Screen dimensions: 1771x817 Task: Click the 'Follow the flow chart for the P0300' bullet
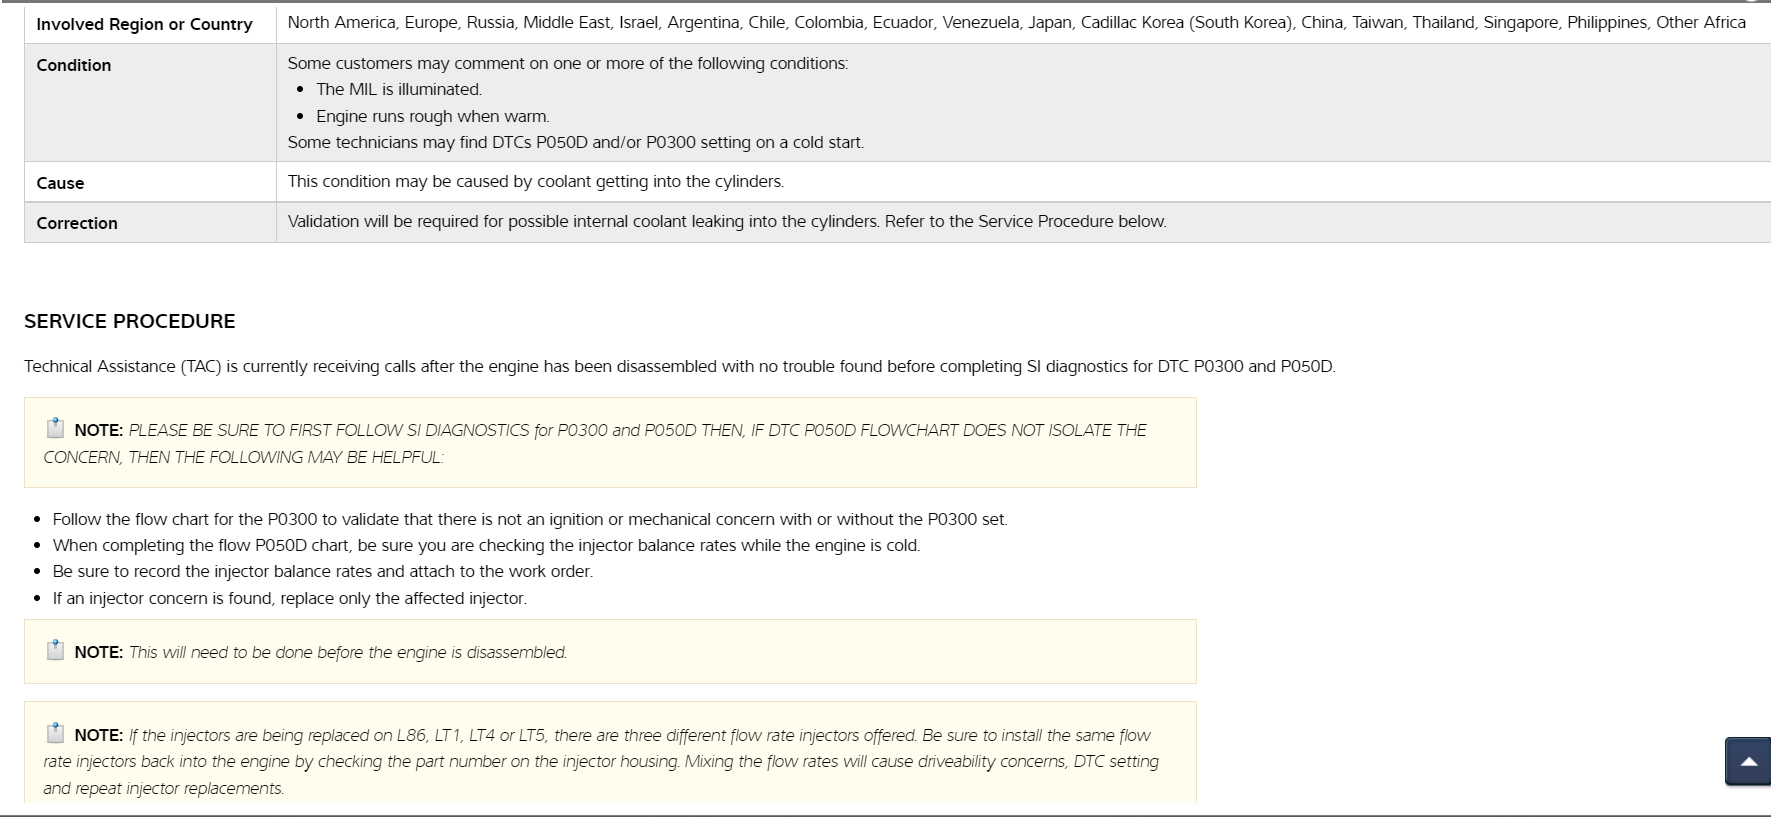[529, 519]
